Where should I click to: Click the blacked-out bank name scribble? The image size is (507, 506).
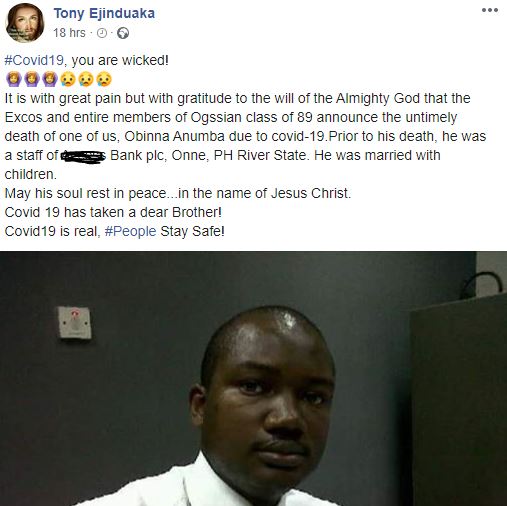click(83, 156)
